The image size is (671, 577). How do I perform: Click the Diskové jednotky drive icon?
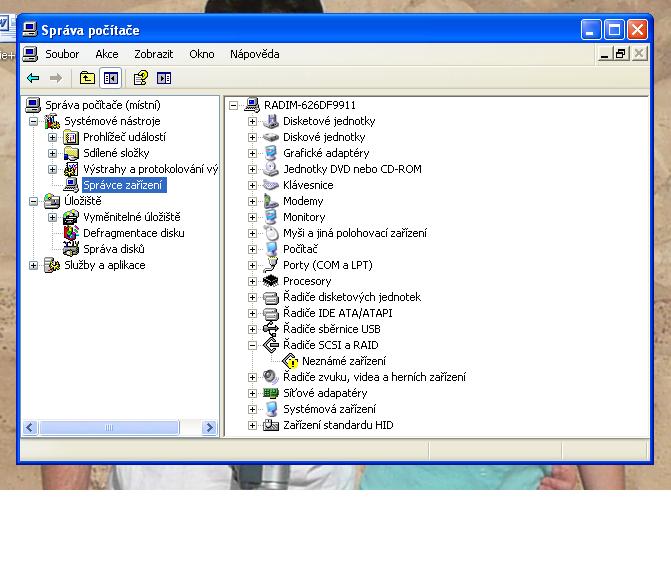coord(271,137)
